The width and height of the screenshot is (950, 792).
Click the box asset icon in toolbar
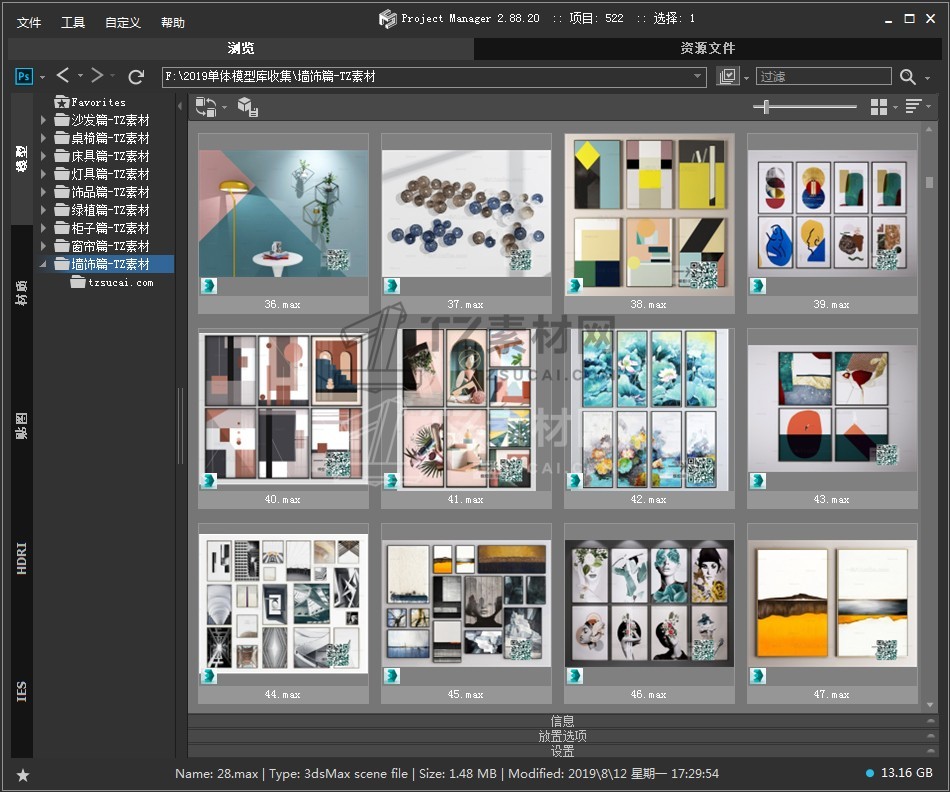[x=247, y=107]
